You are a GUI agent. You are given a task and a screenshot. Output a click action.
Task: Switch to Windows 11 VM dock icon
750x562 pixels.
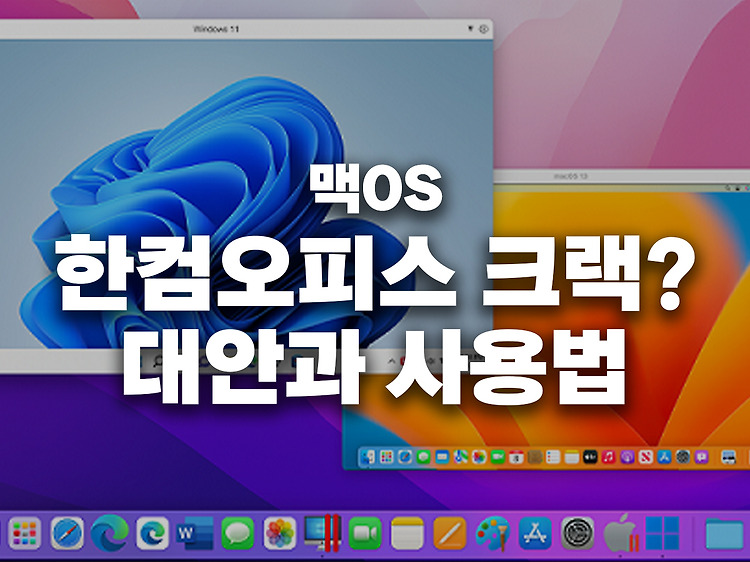[x=662, y=533]
